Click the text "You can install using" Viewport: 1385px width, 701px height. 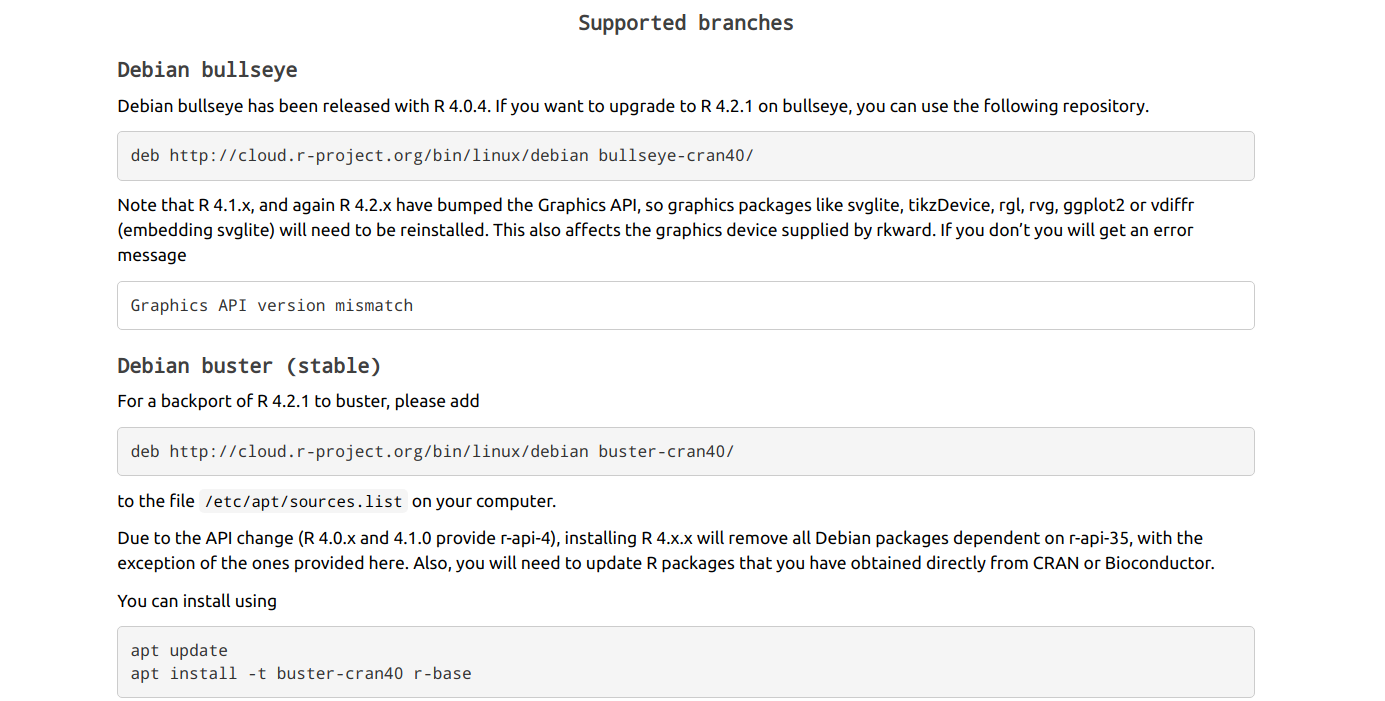coord(197,601)
